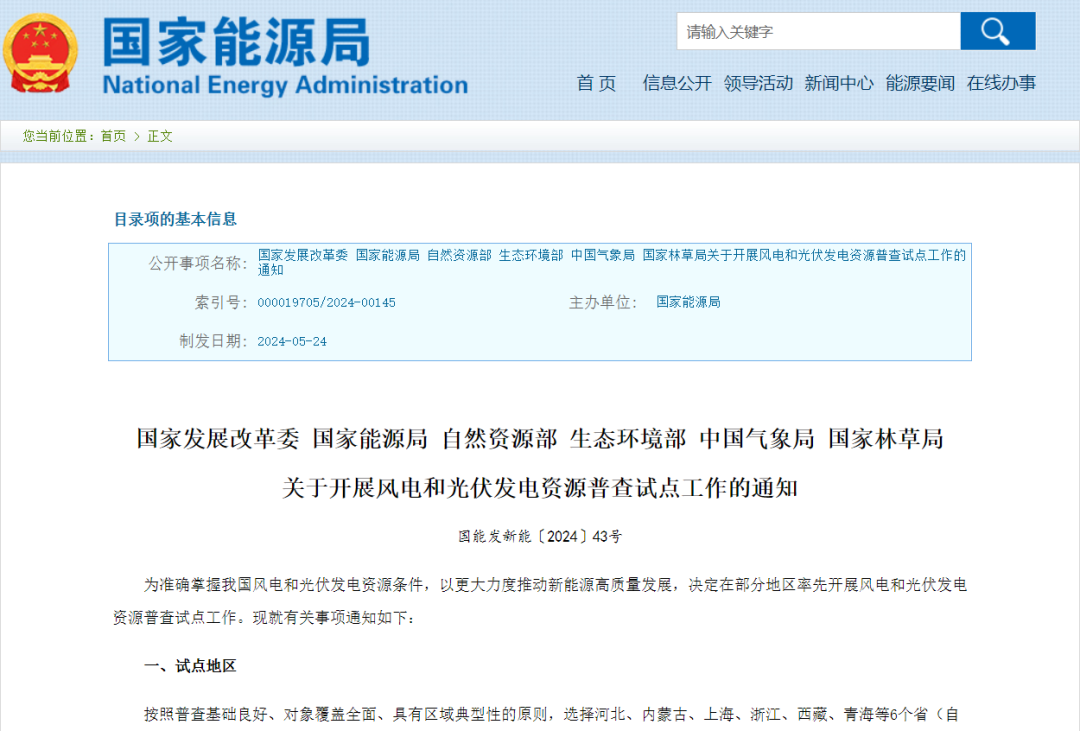
Task: Click the issue date 2024-05-24
Action: (292, 341)
